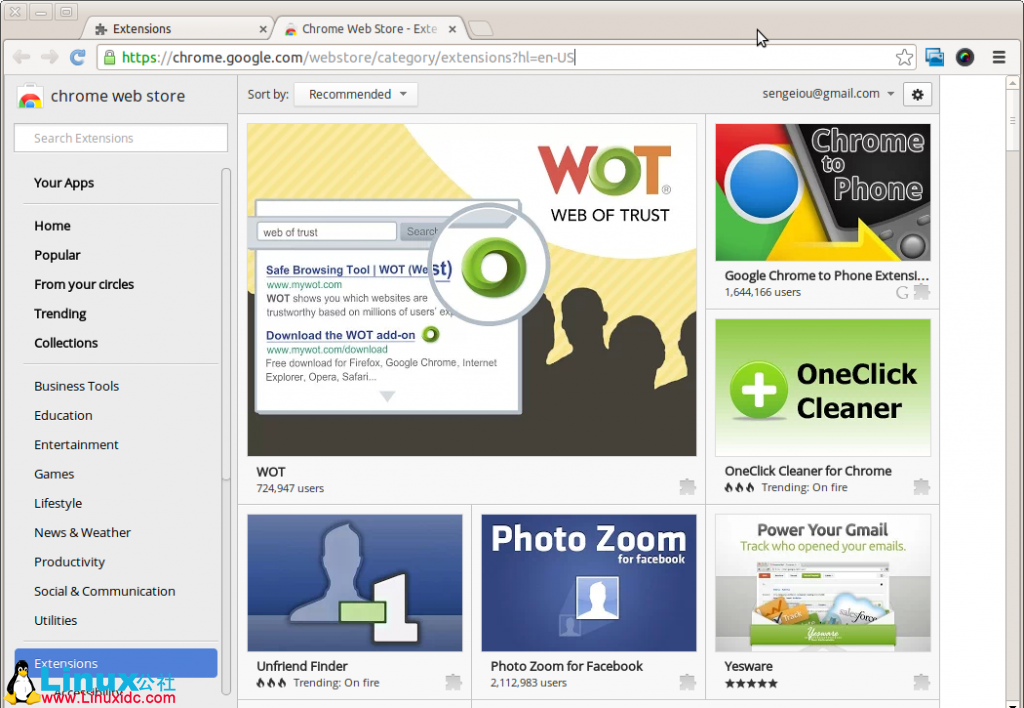Open the Chrome hamburger menu
Screen dimensions: 1024x708
999,57
